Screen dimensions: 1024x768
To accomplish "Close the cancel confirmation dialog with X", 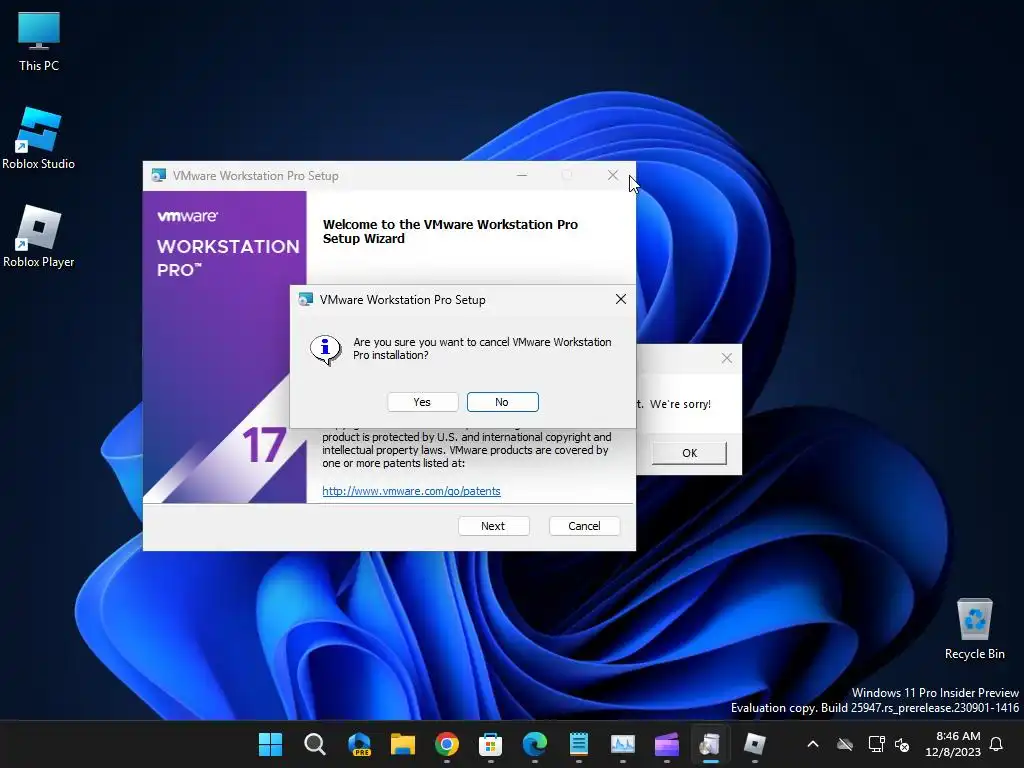I will point(620,299).
